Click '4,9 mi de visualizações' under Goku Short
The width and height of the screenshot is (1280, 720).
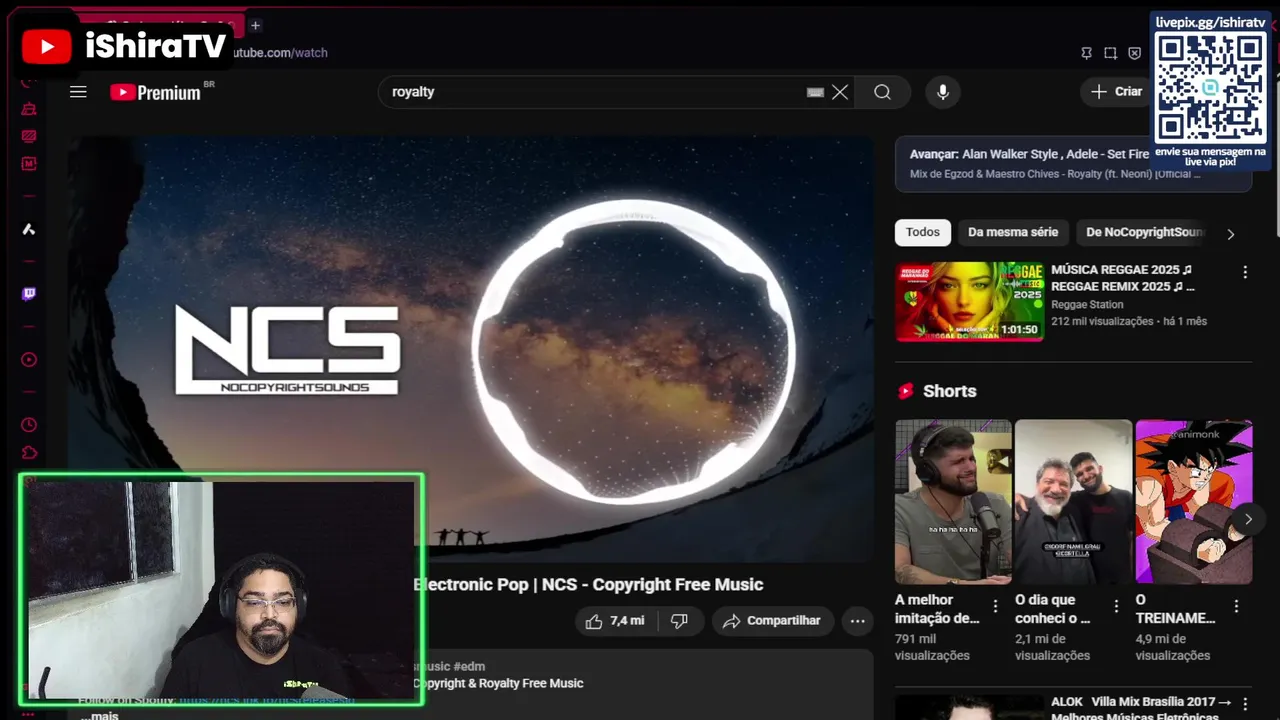[1172, 647]
